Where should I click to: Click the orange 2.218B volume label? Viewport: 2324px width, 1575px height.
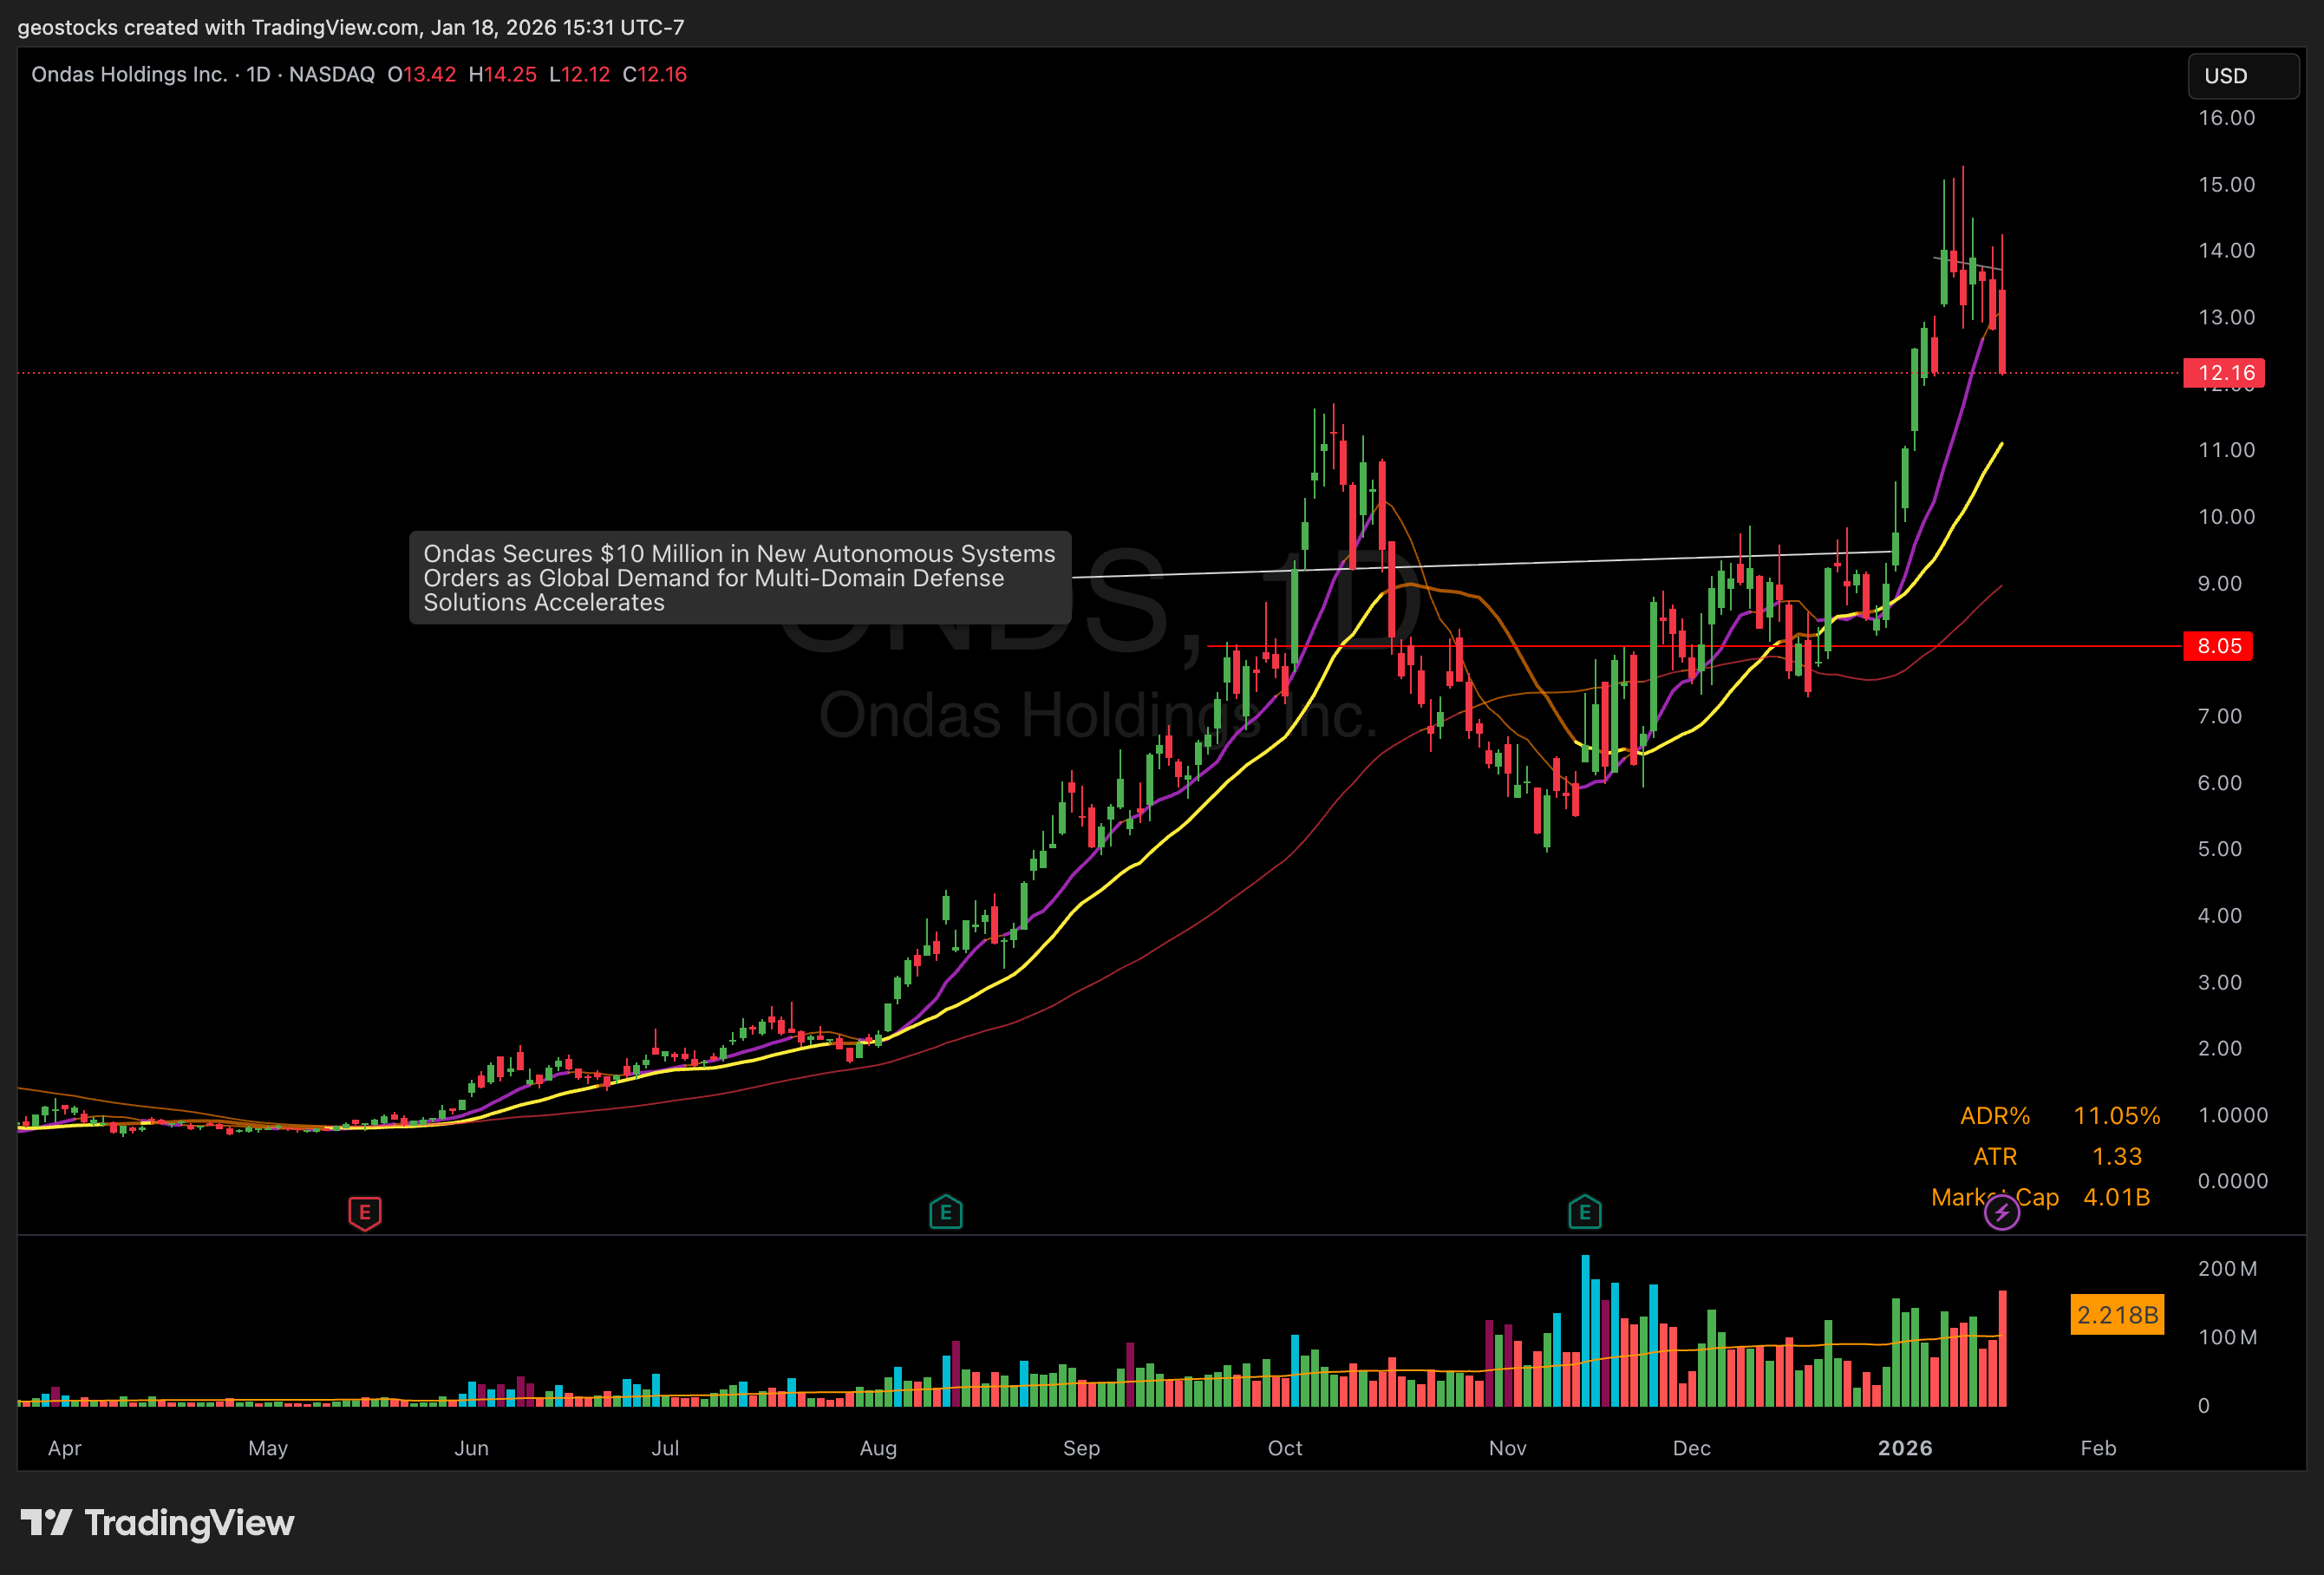[2116, 1314]
